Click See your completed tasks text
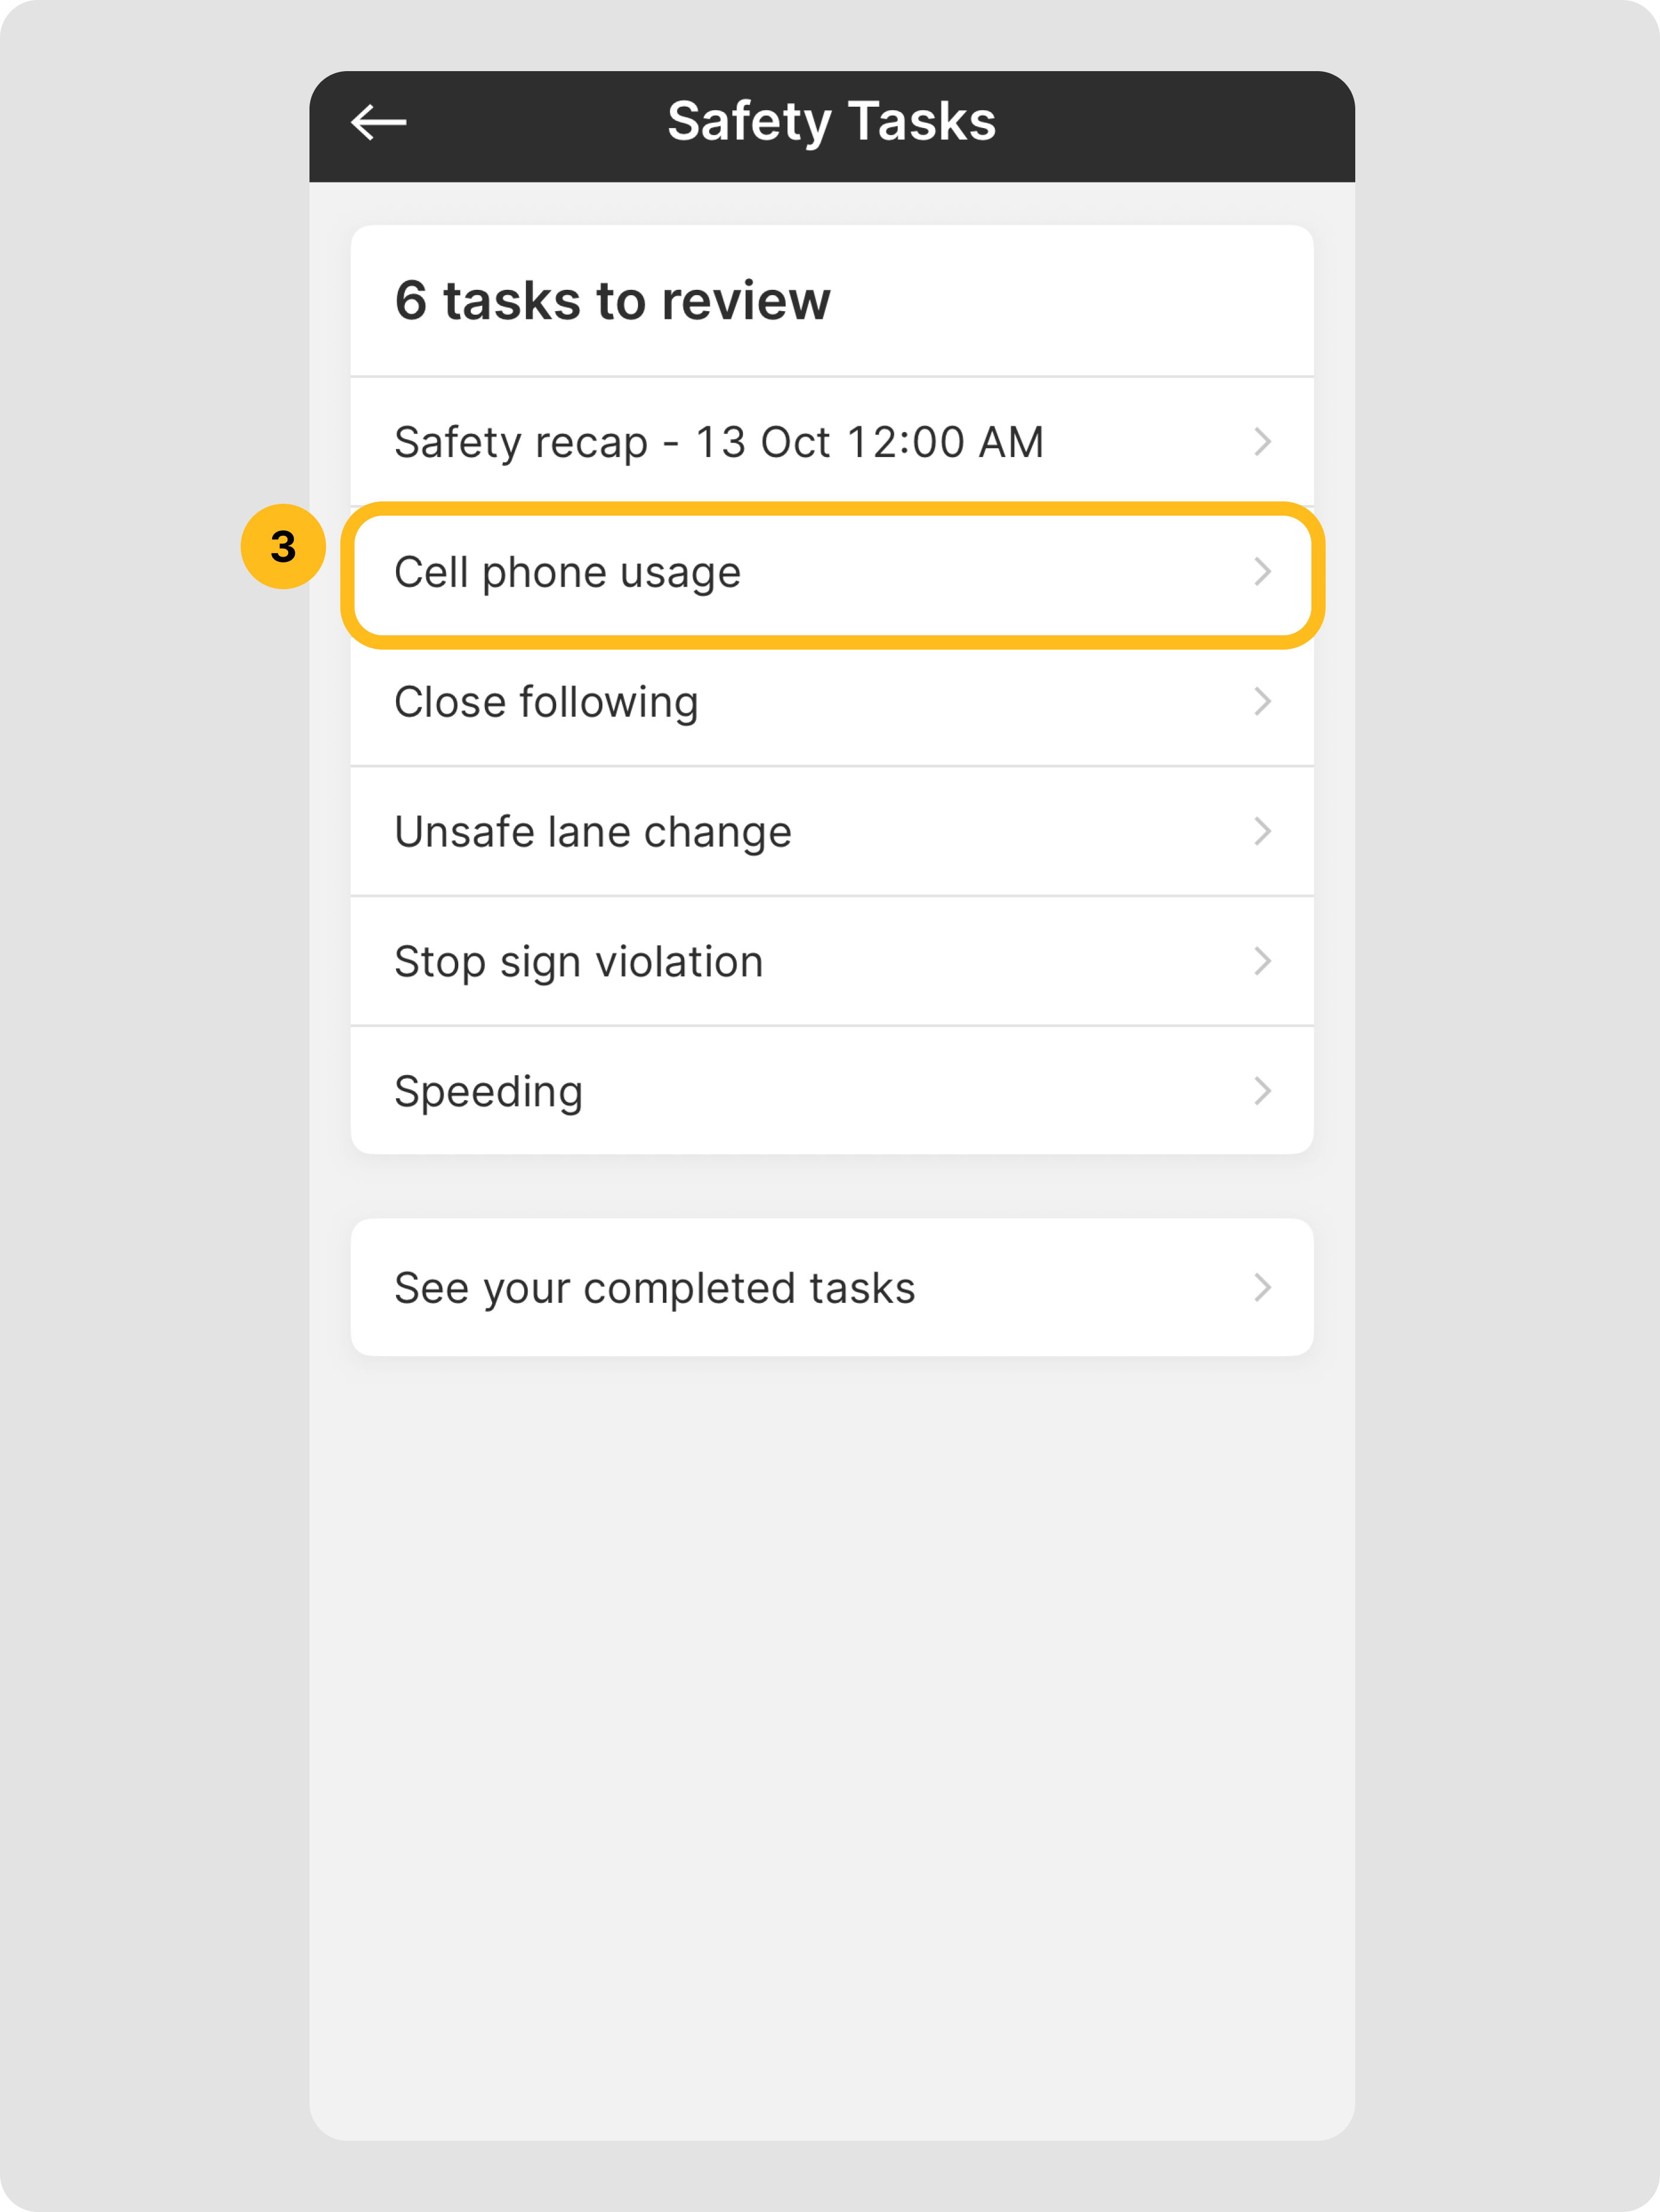The height and width of the screenshot is (2212, 1660). [x=654, y=1288]
